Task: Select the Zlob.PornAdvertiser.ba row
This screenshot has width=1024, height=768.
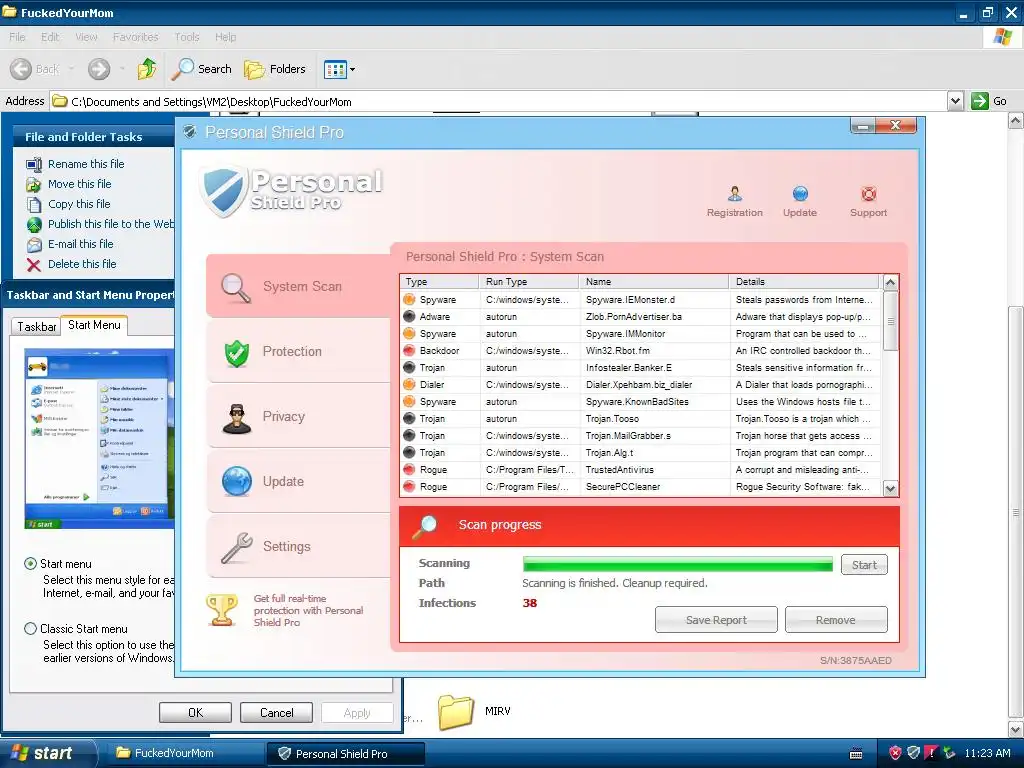Action: (x=640, y=317)
